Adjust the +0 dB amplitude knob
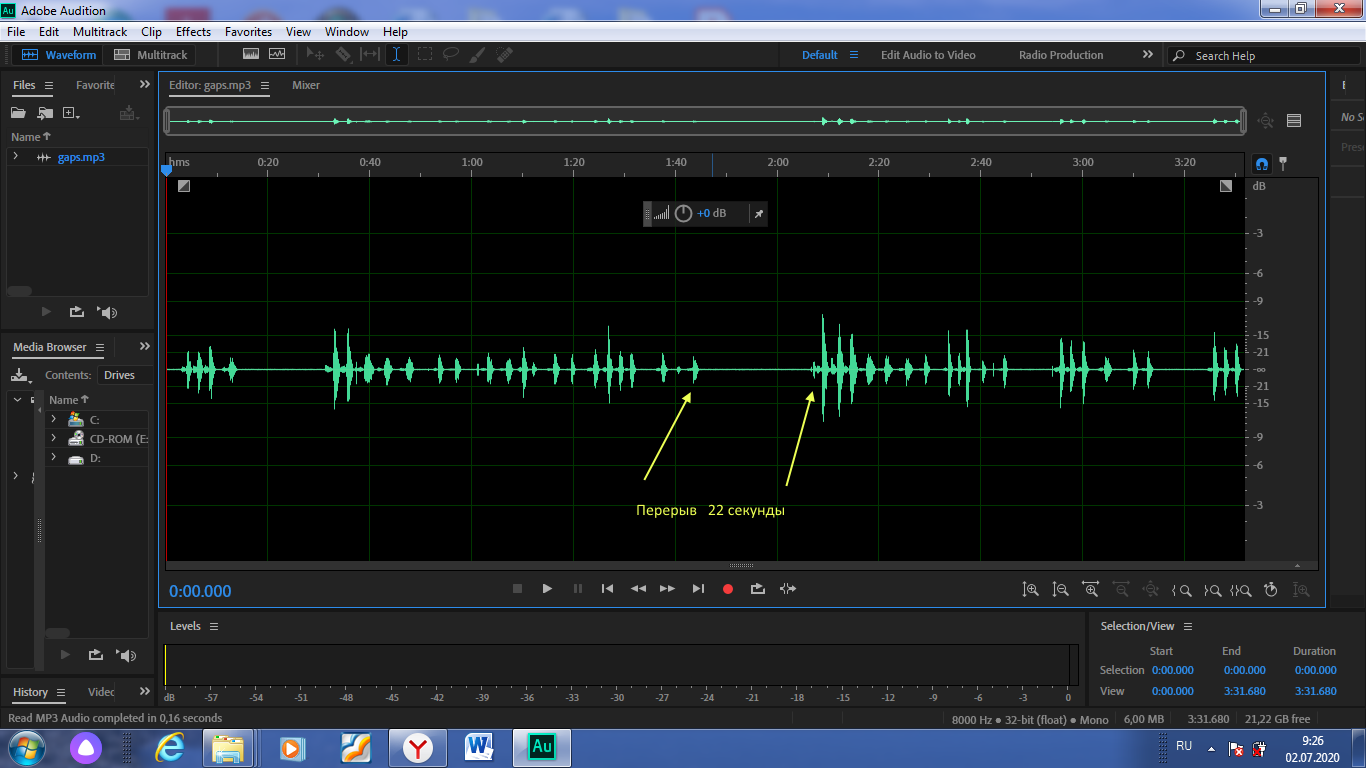The height and width of the screenshot is (768, 1366). [683, 213]
